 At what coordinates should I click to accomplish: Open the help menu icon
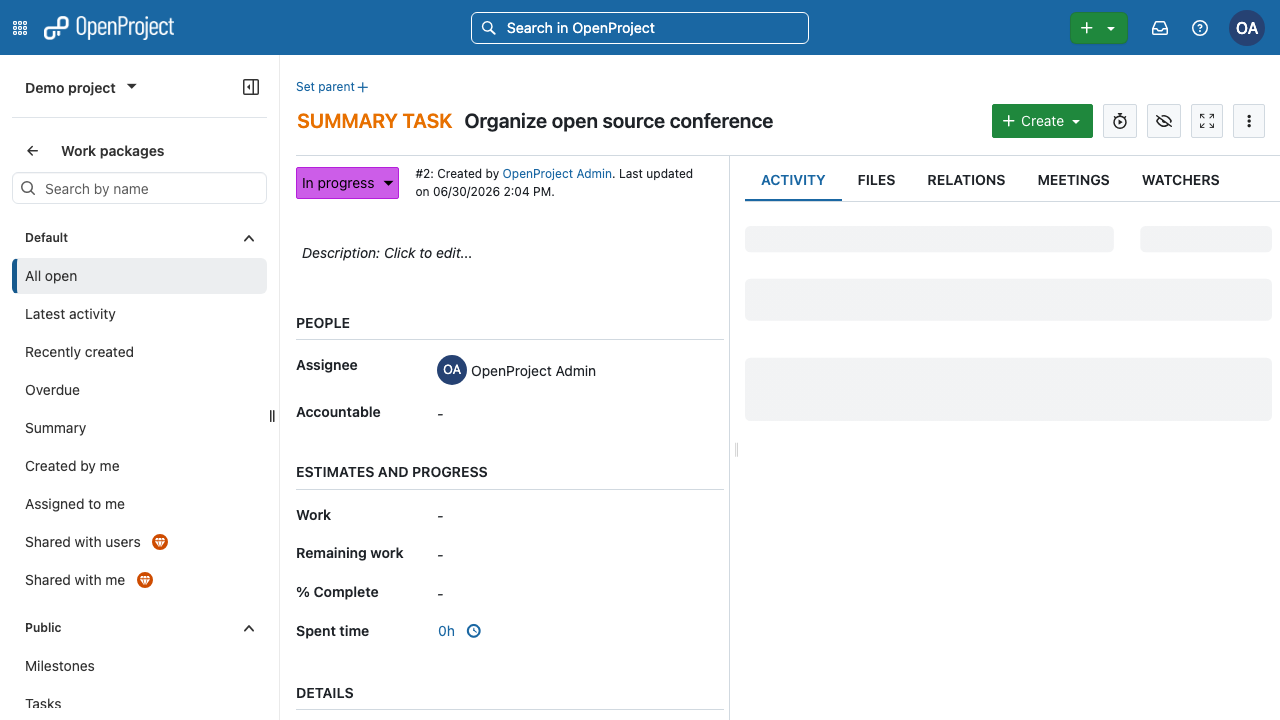tap(1200, 28)
